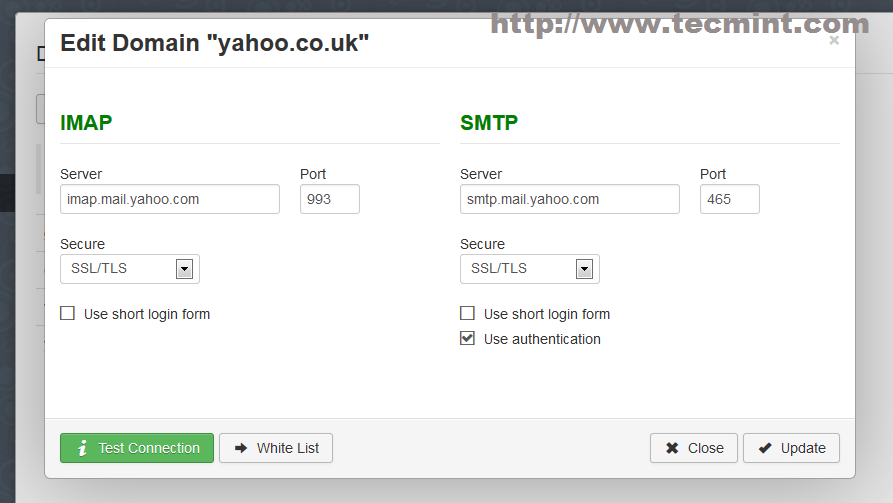The height and width of the screenshot is (503, 893).
Task: Focus the IMAP Server input field
Action: pos(170,199)
